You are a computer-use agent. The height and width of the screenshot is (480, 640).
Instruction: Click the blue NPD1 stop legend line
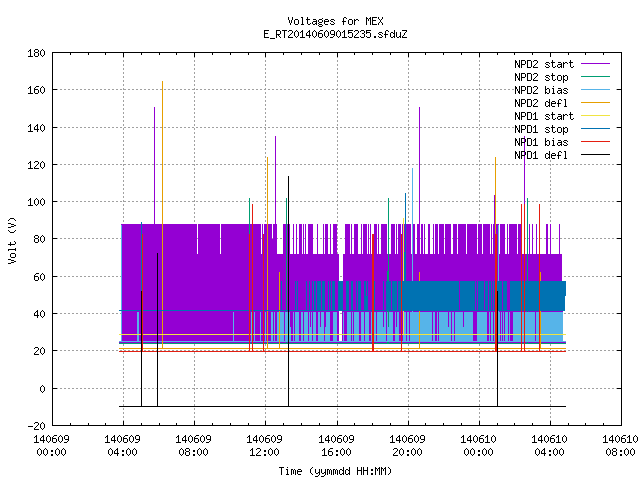(x=595, y=129)
